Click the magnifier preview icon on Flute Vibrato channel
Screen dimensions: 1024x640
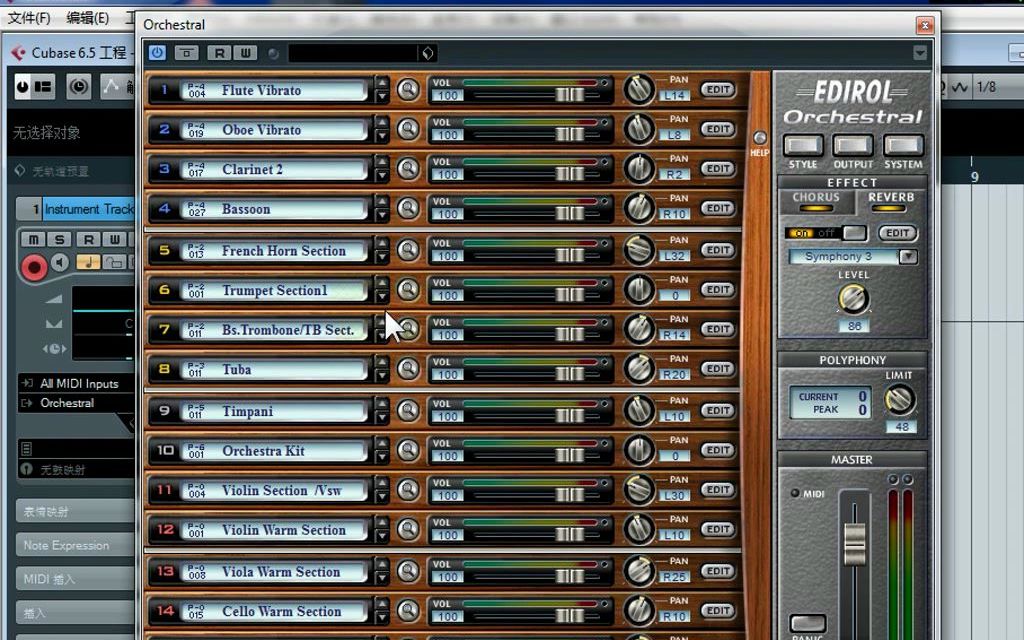coord(409,89)
